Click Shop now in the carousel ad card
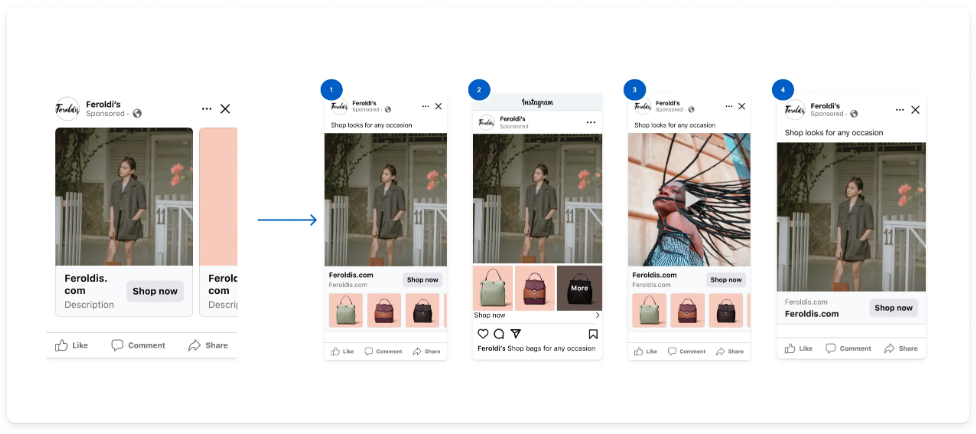This screenshot has width=976, height=434. 155,291
